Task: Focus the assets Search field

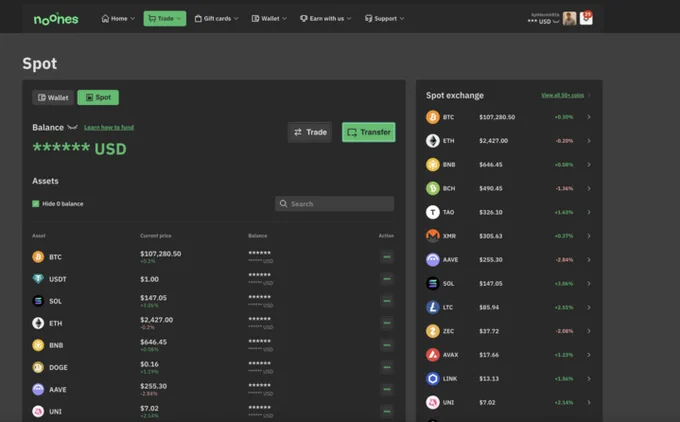Action: 334,204
